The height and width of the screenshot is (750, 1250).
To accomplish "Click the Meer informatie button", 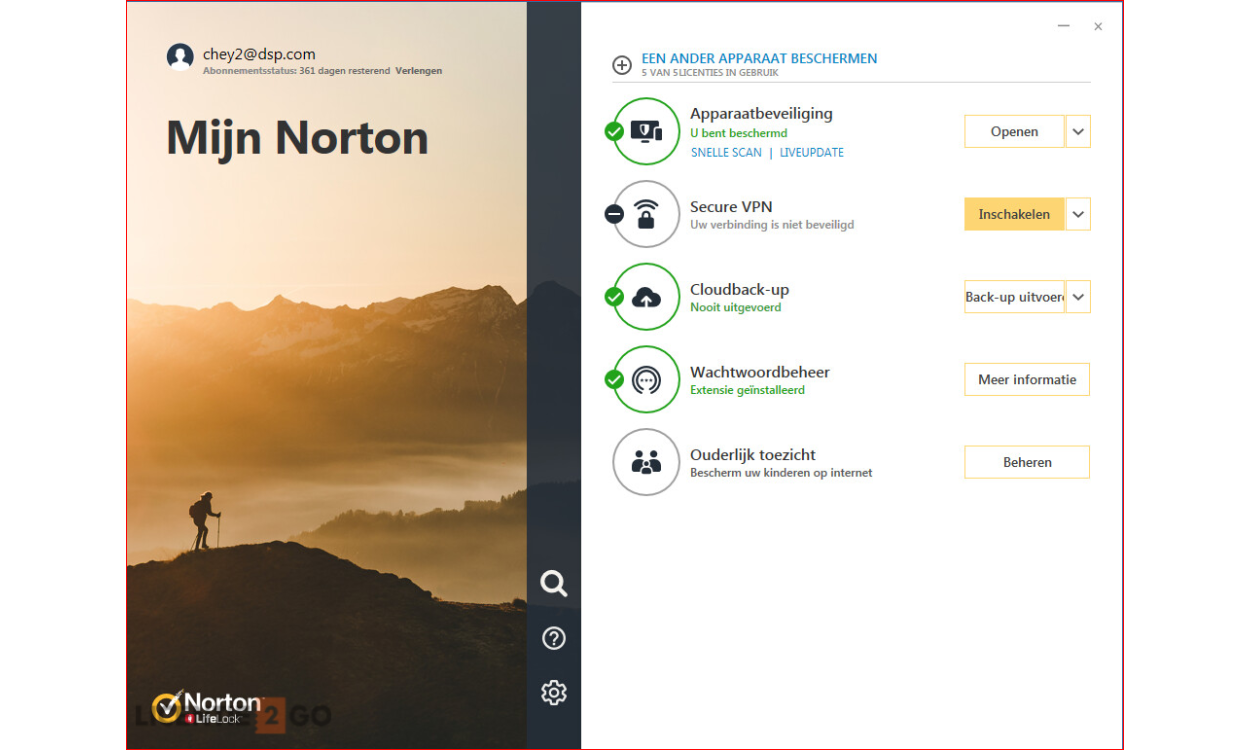I will pyautogui.click(x=1027, y=380).
